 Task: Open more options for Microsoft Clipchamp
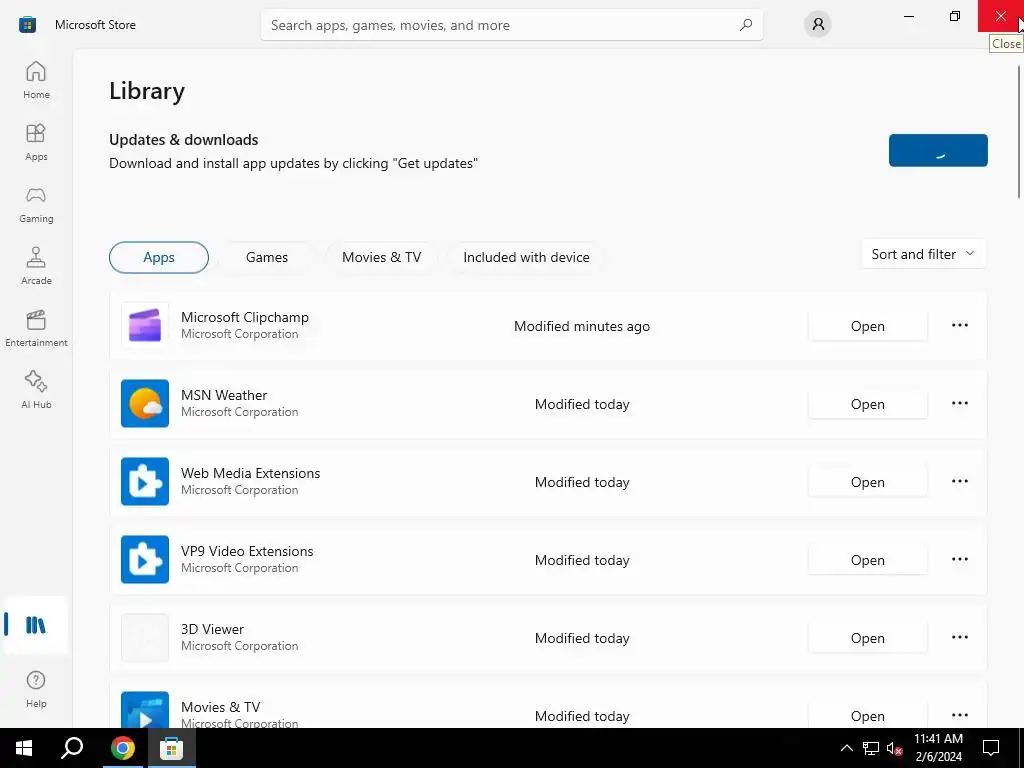point(959,325)
